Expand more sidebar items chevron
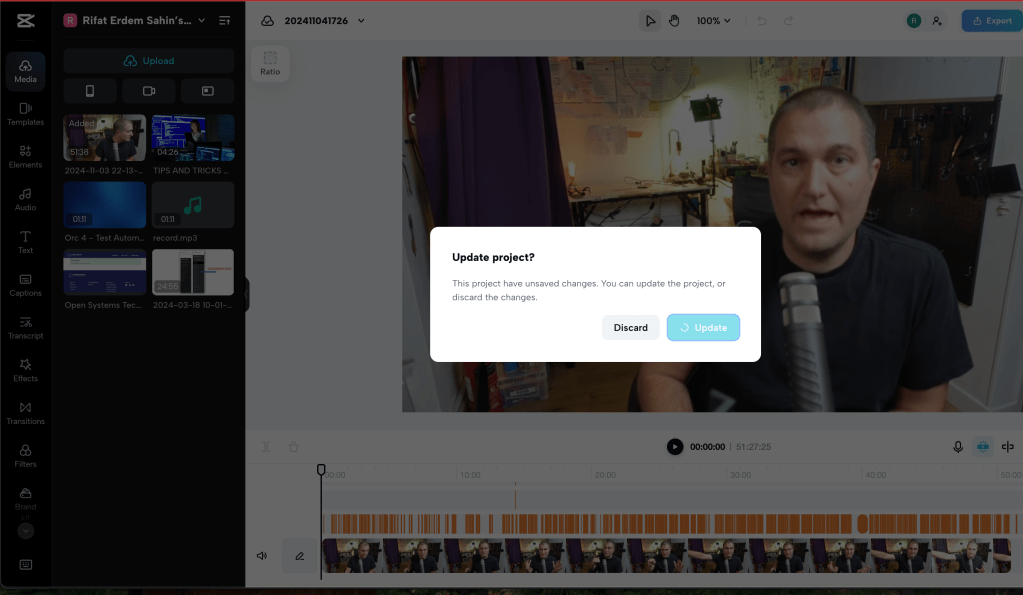Image resolution: width=1023 pixels, height=595 pixels. (25, 531)
